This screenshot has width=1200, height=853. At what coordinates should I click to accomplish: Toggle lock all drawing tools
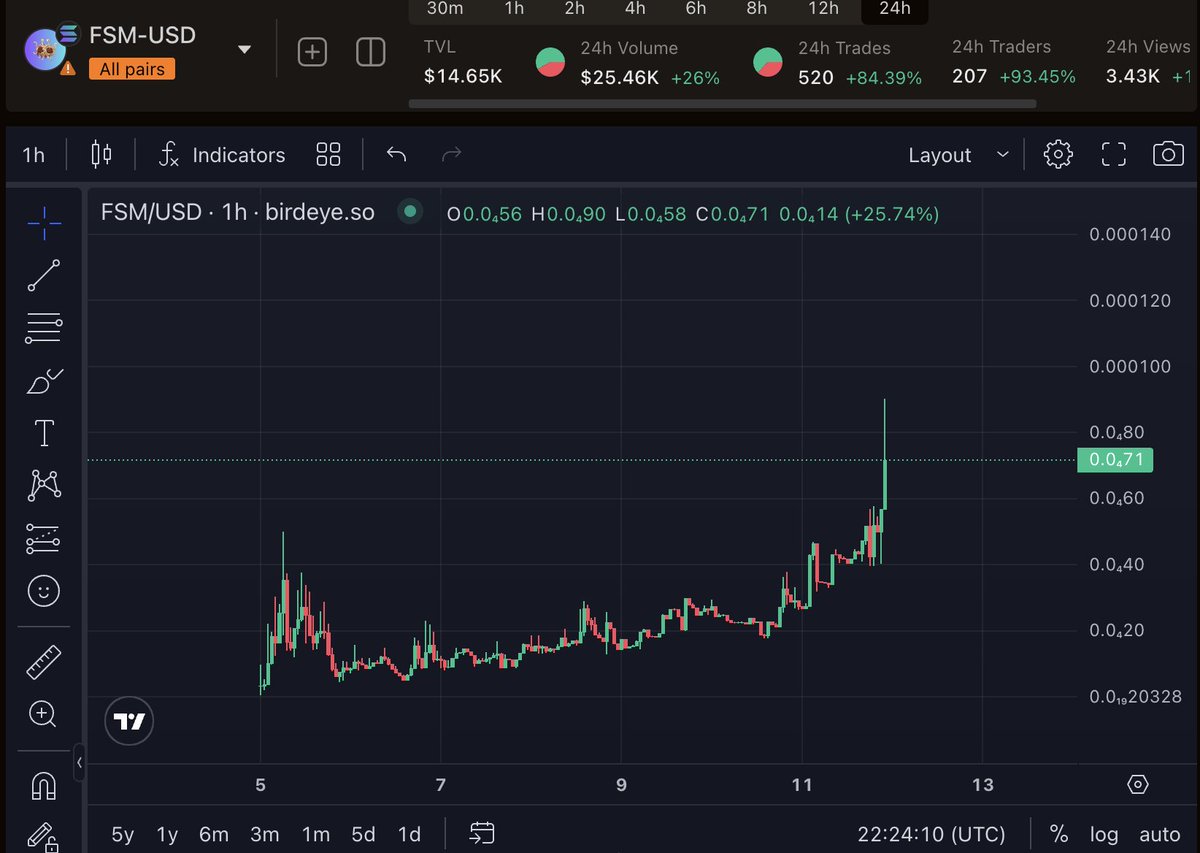tap(42, 838)
